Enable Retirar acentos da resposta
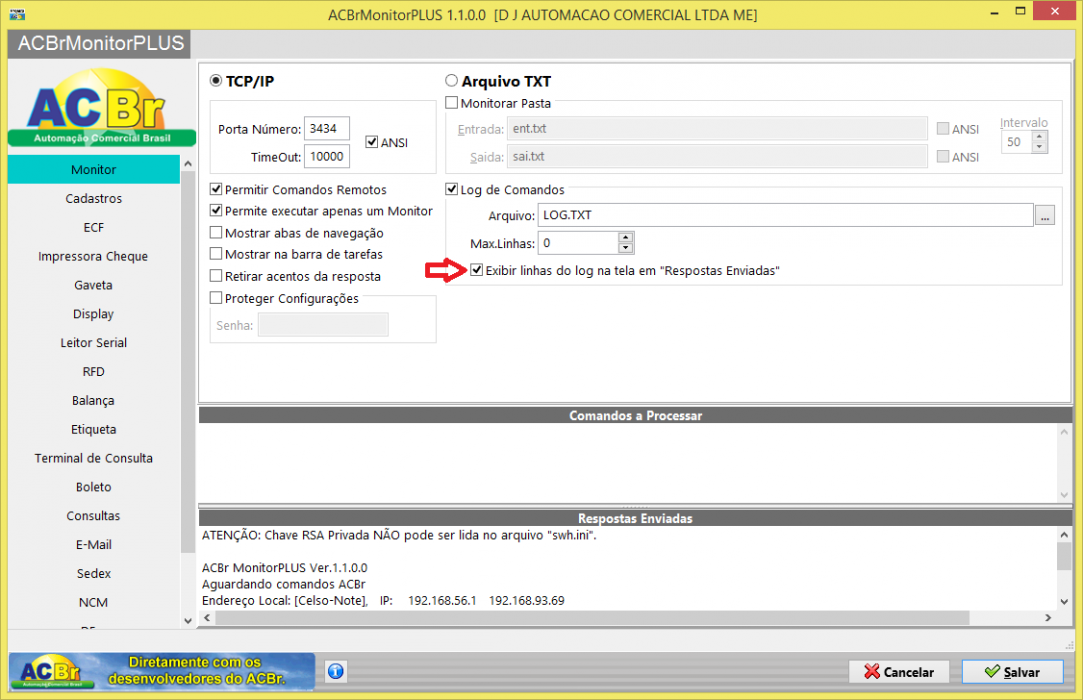 click(x=216, y=276)
